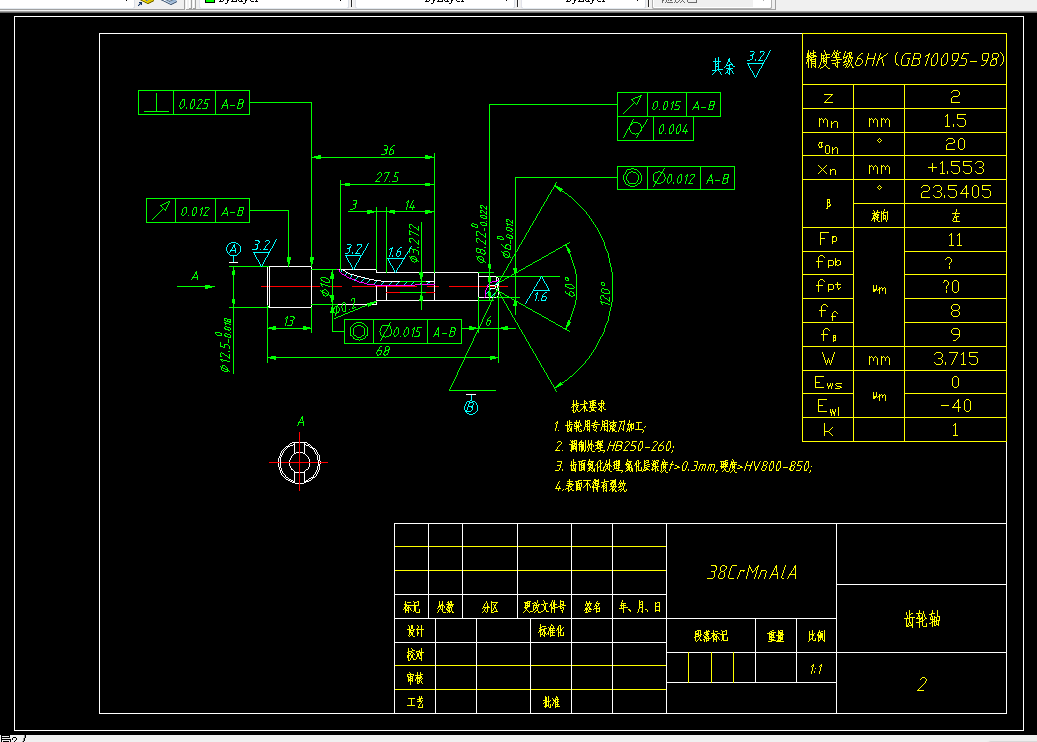Click the 68 overall length dimension
This screenshot has width=1037, height=742.
(383, 351)
